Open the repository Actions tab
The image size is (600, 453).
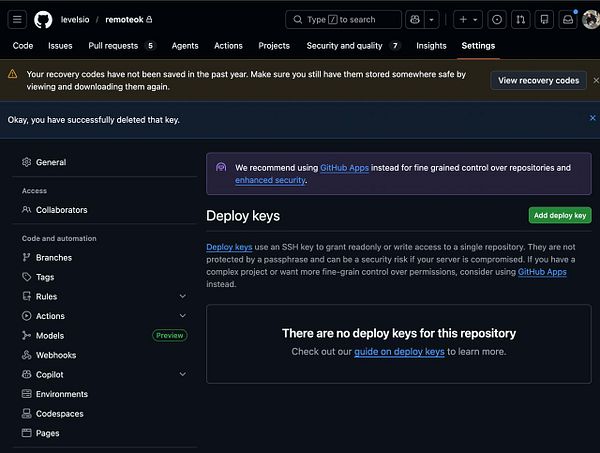coord(228,46)
